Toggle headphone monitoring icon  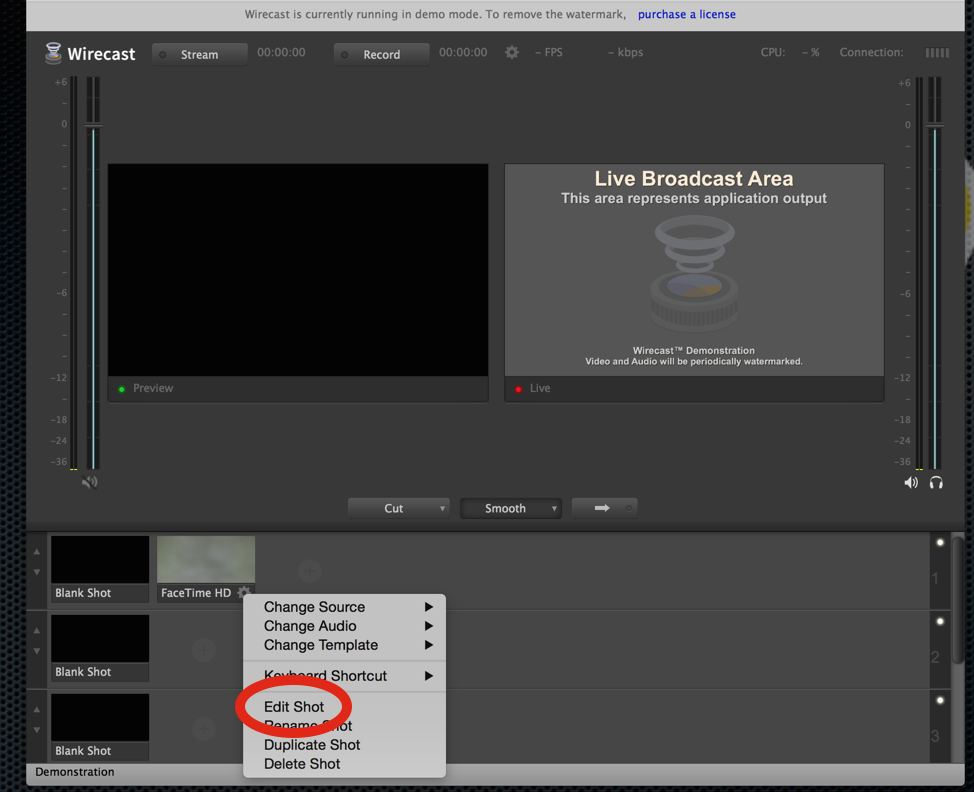[936, 483]
